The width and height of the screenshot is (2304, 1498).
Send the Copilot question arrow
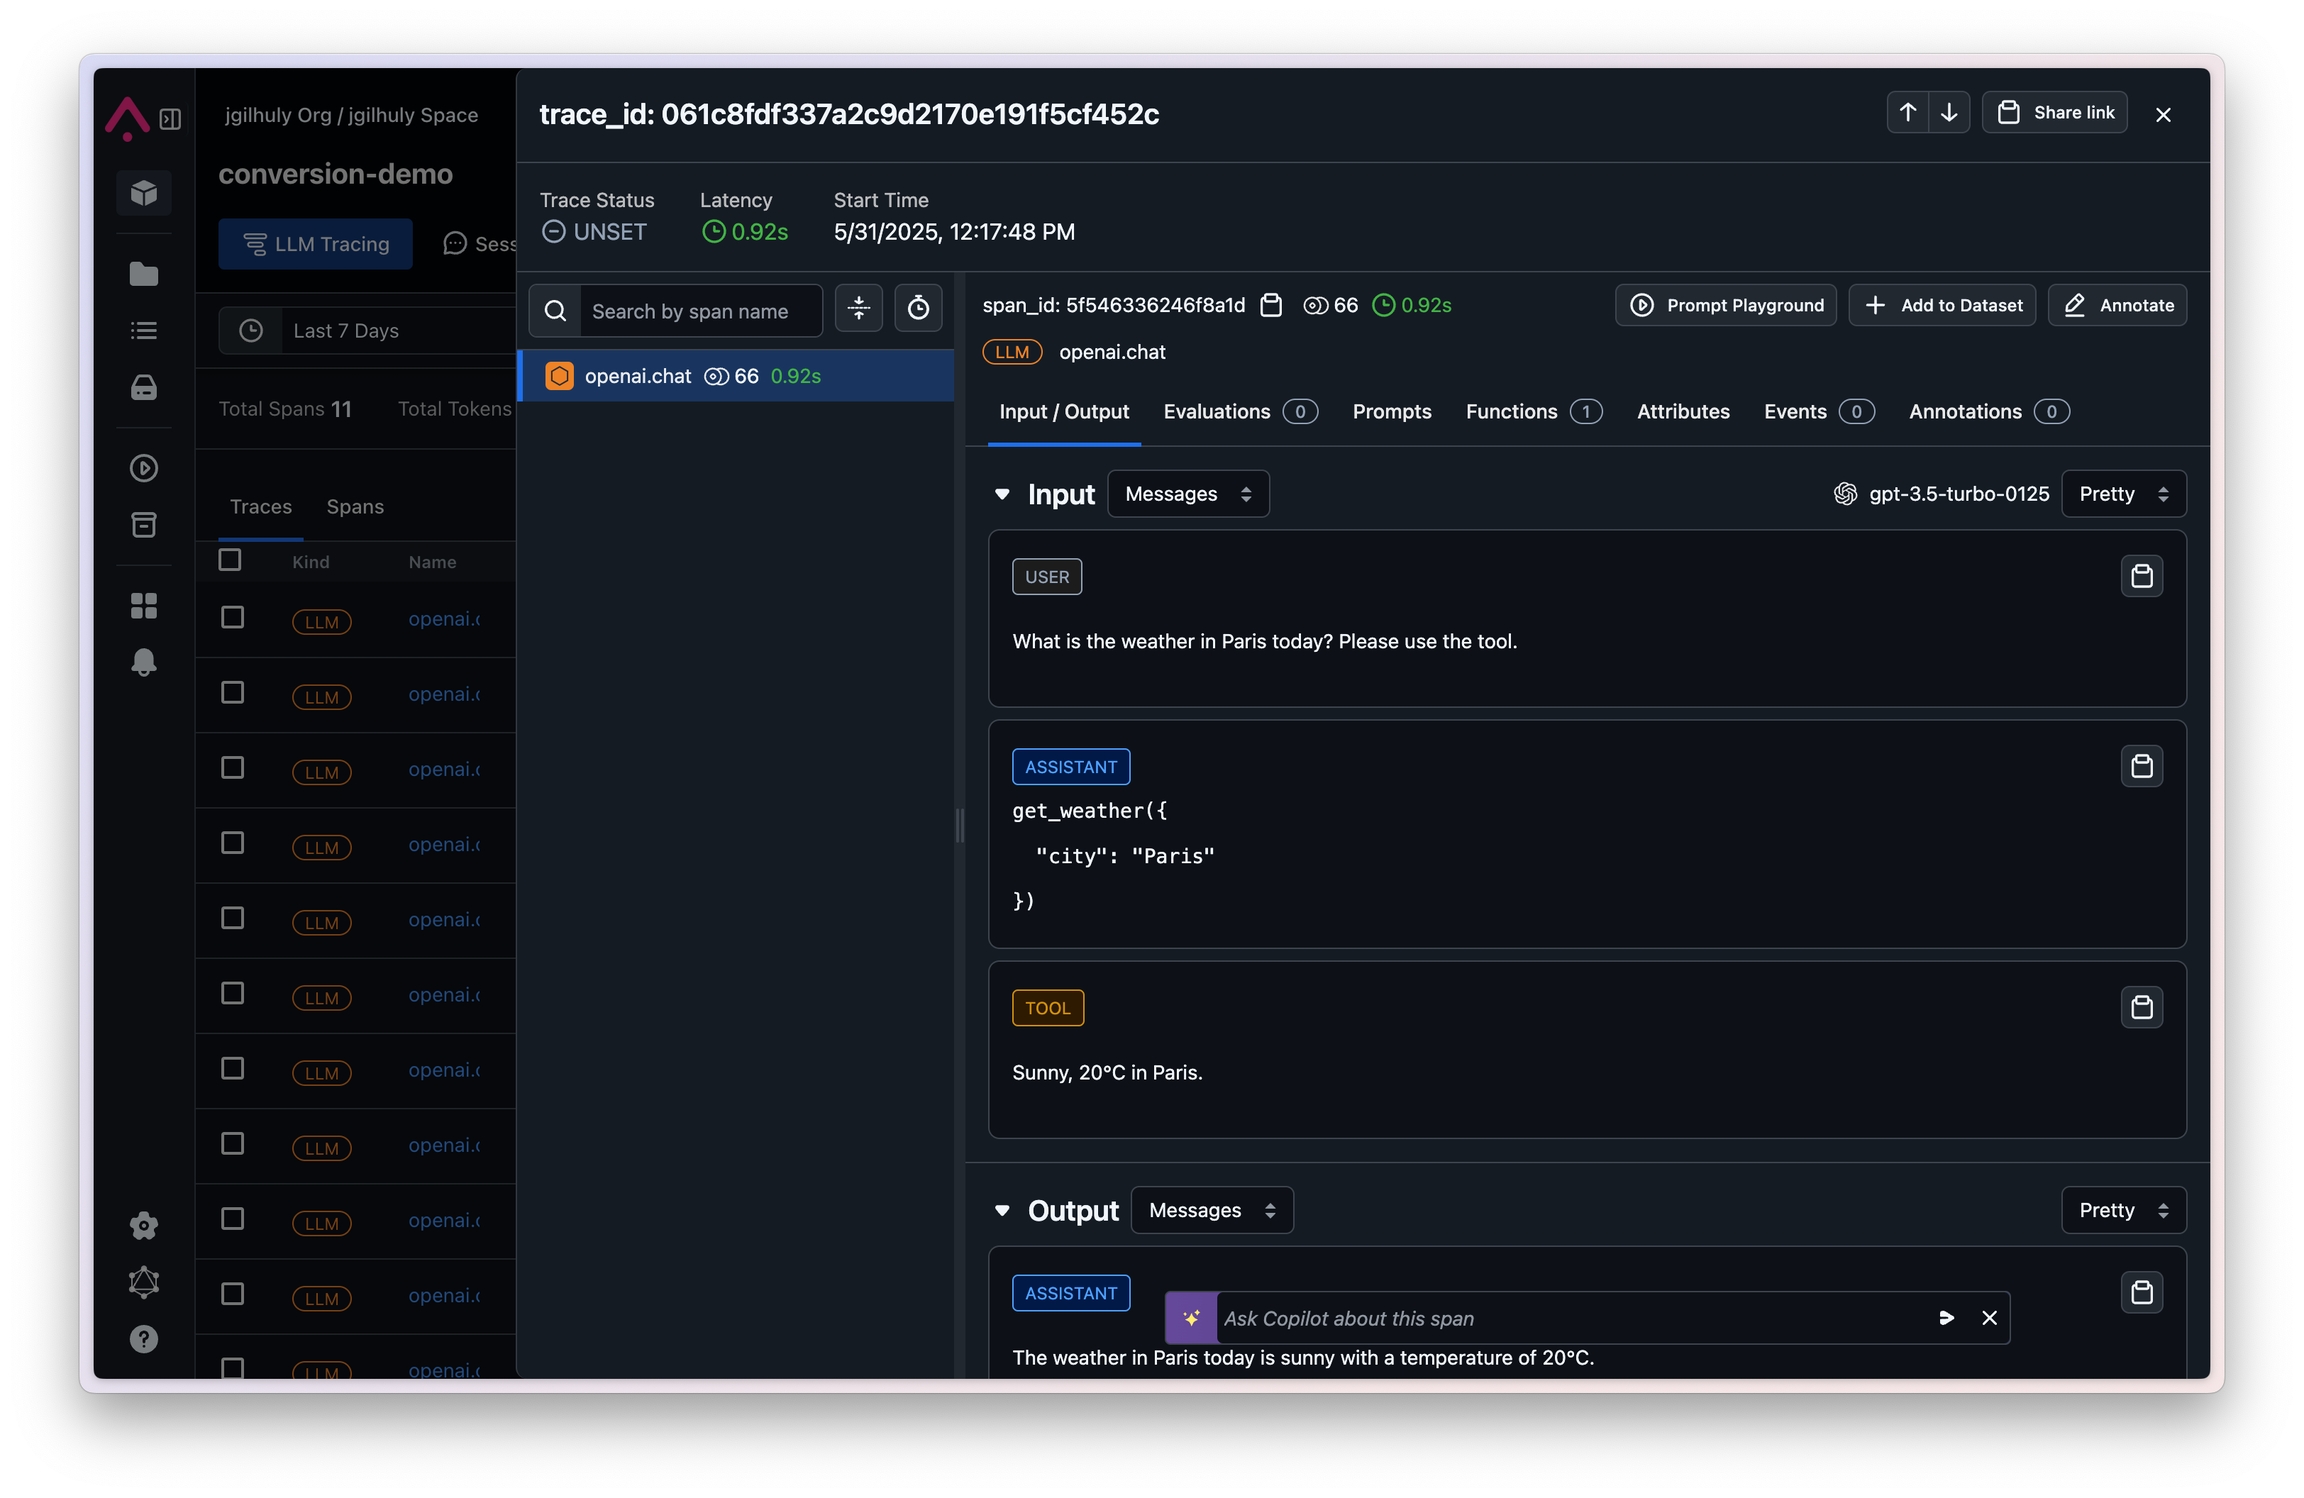tap(1946, 1318)
